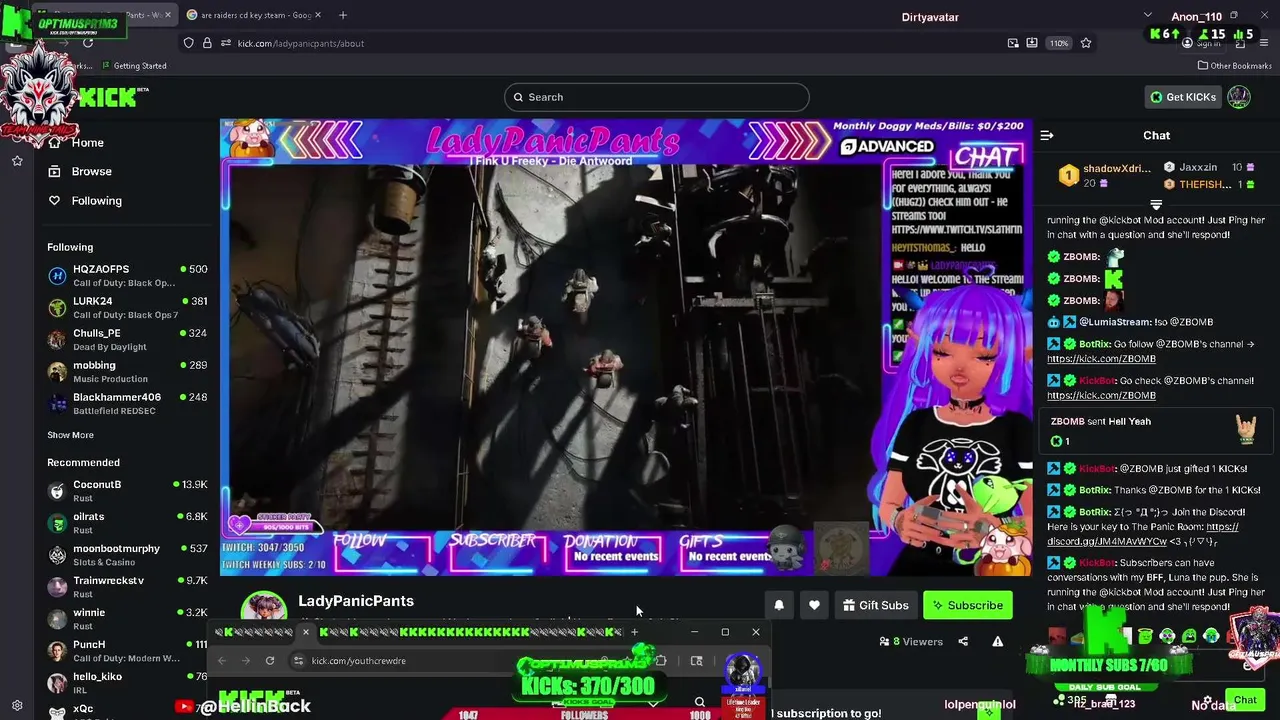The width and height of the screenshot is (1280, 720).
Task: Bookmark this page with the star icon
Action: tap(1086, 43)
